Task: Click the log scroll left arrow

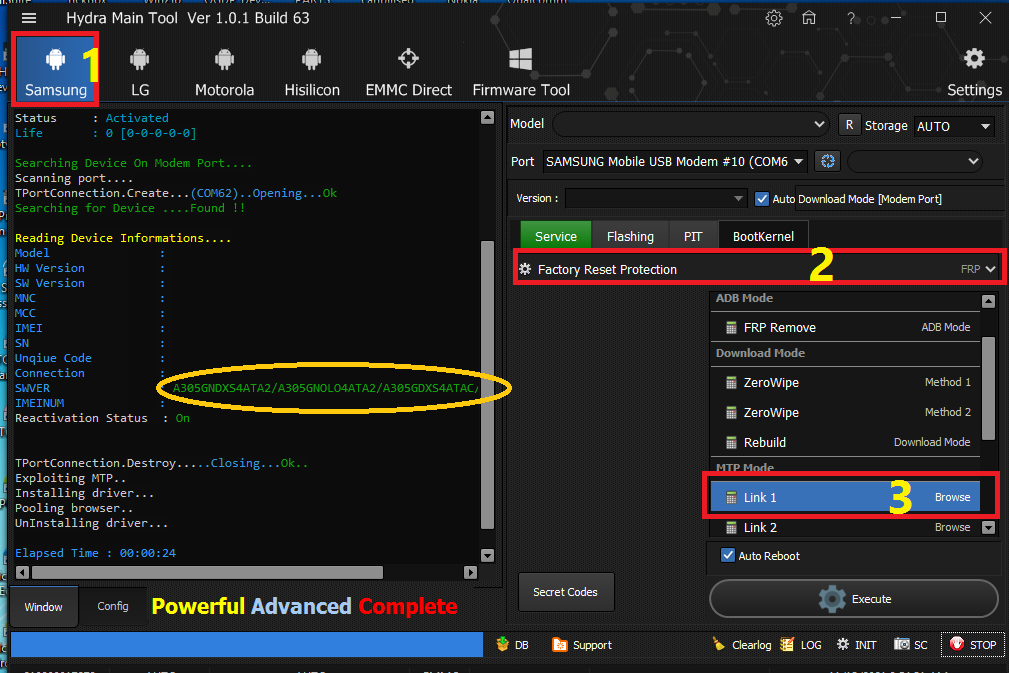Action: click(x=23, y=572)
